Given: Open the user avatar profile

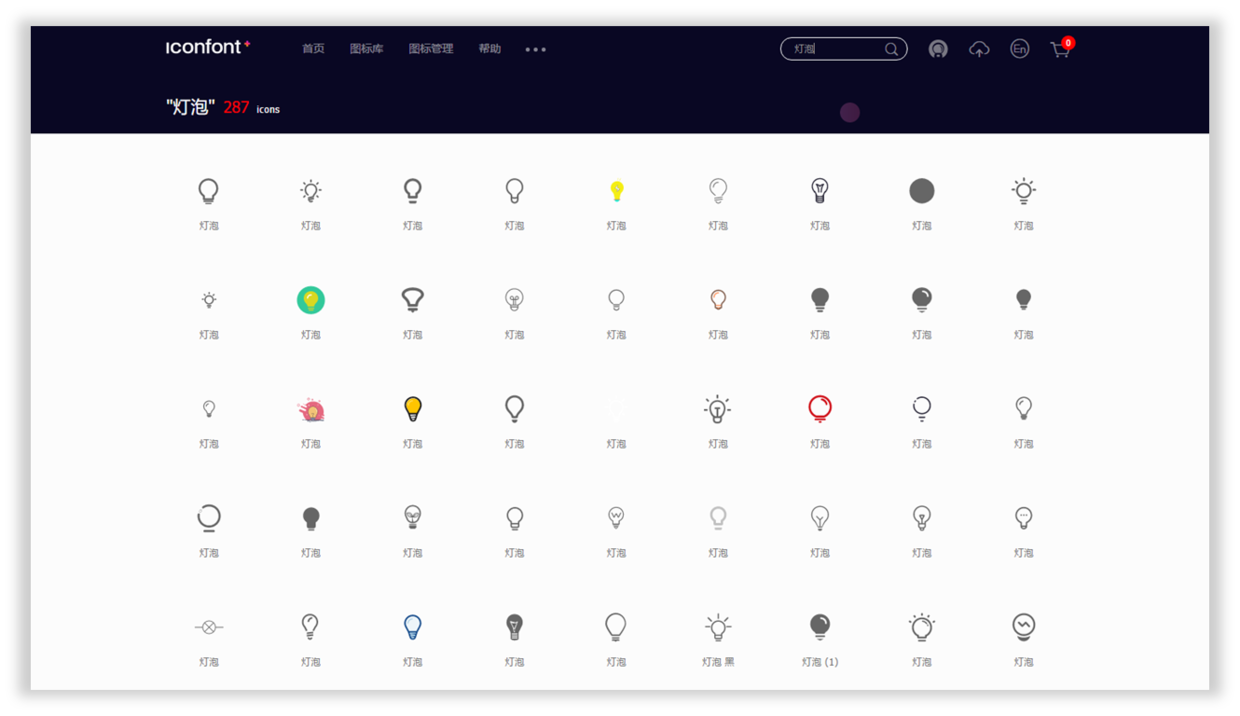Looking at the screenshot, I should 938,48.
